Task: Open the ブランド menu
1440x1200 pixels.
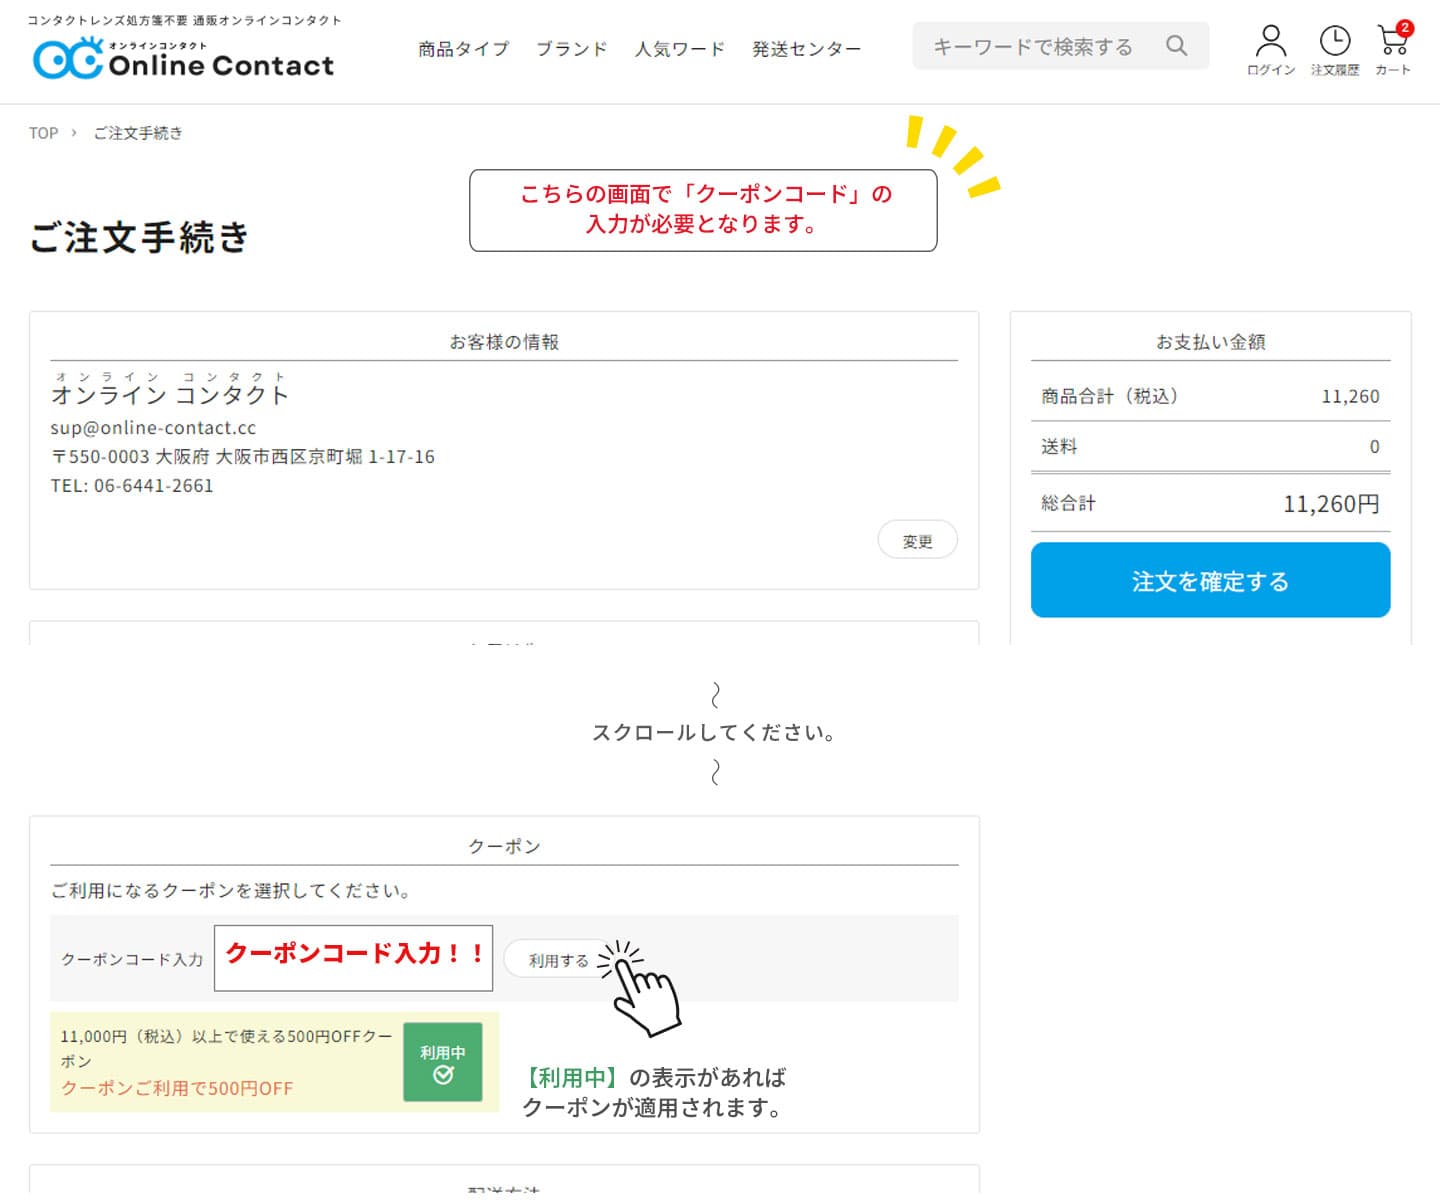Action: (571, 49)
